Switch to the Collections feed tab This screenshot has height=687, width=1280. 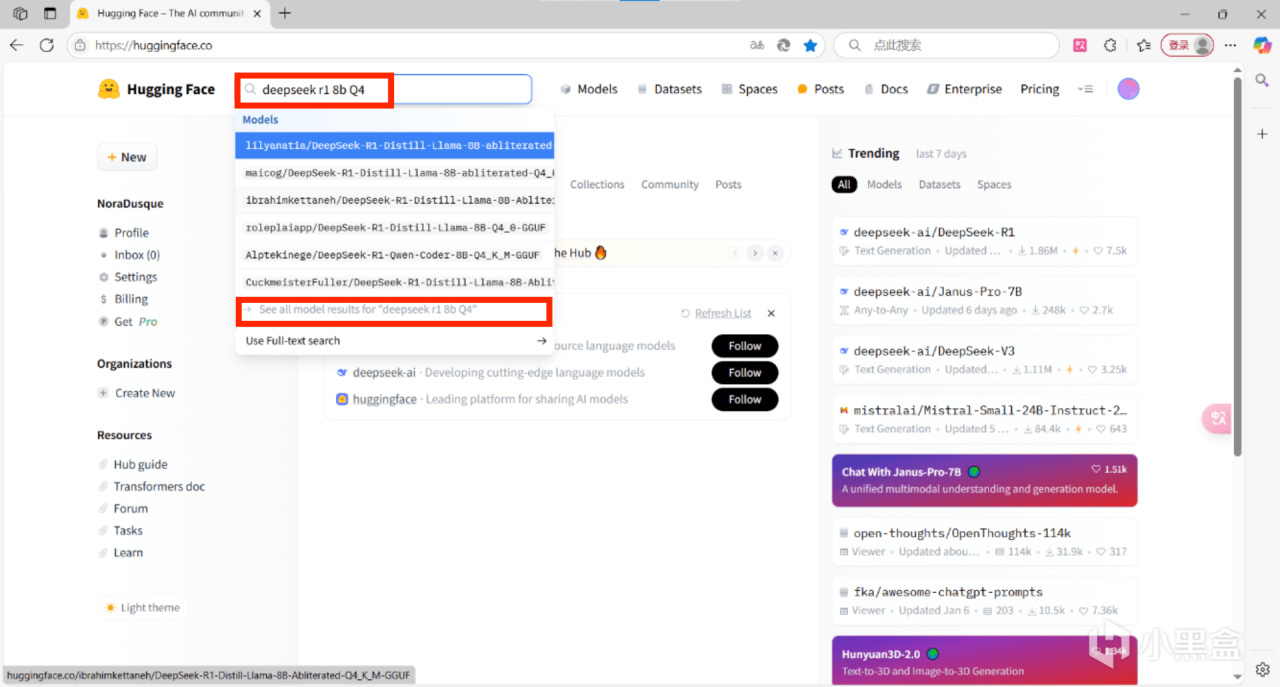point(597,185)
